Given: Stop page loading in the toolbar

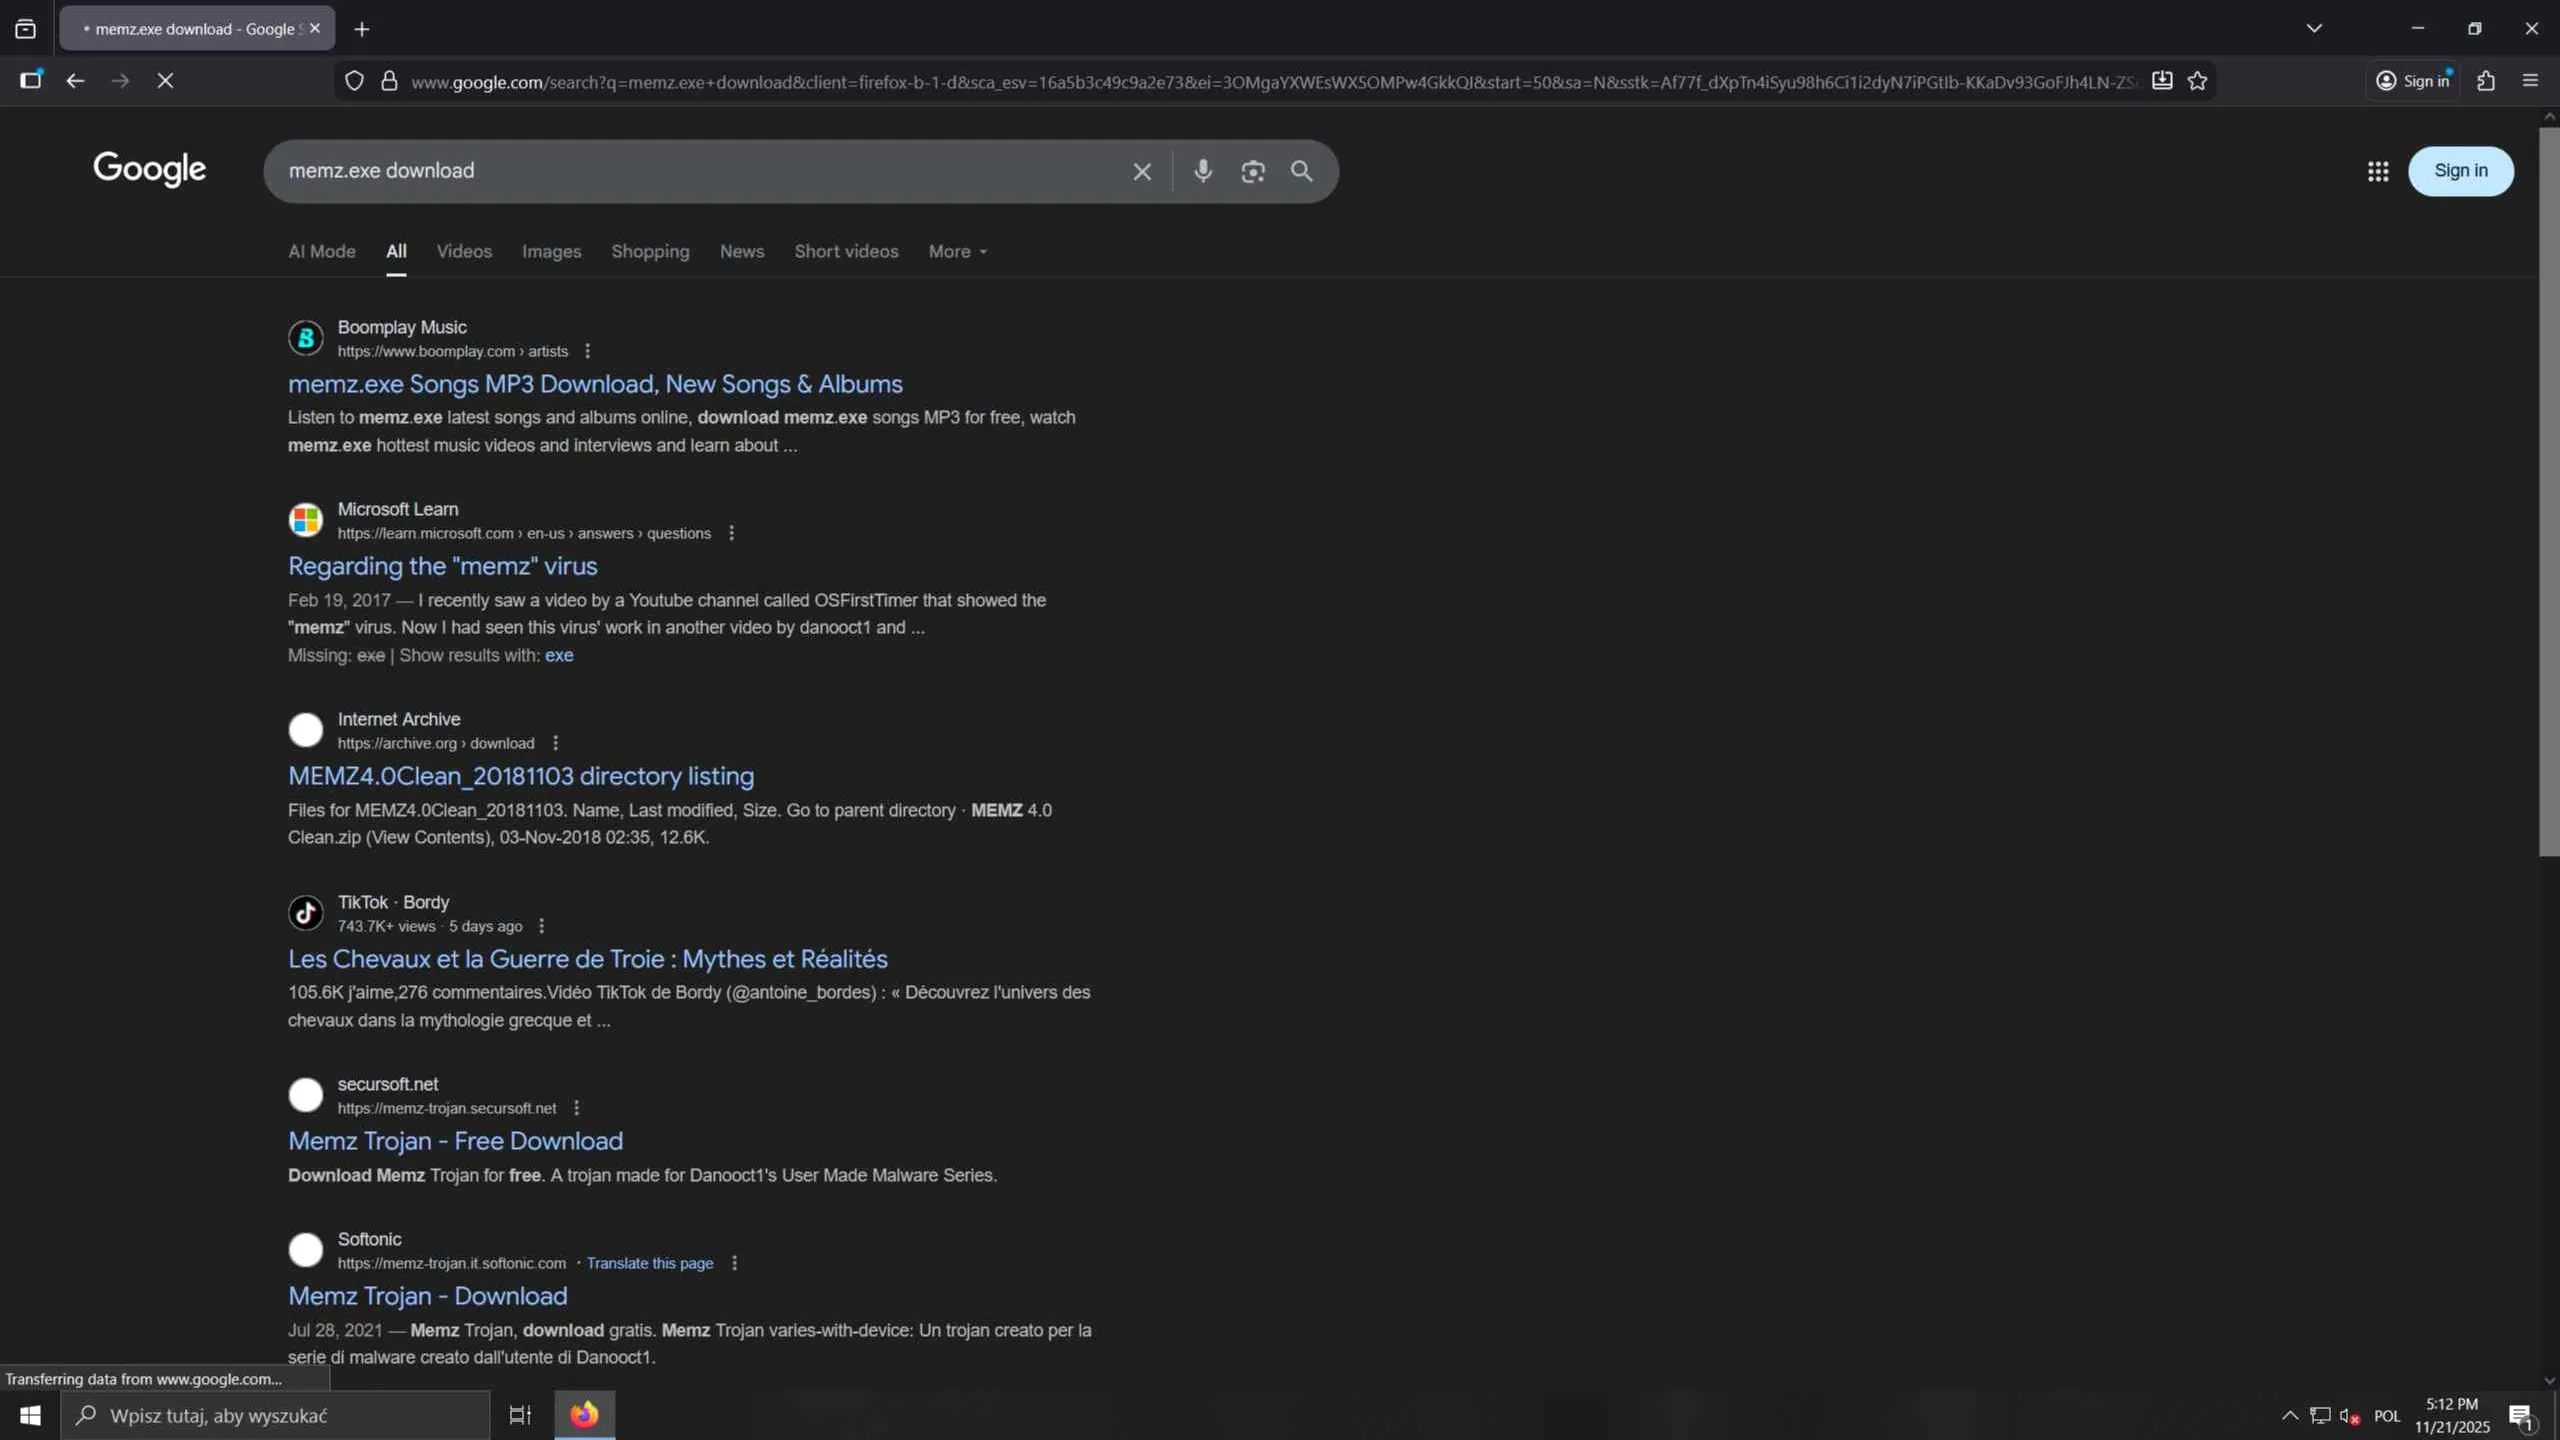Looking at the screenshot, I should pos(165,81).
